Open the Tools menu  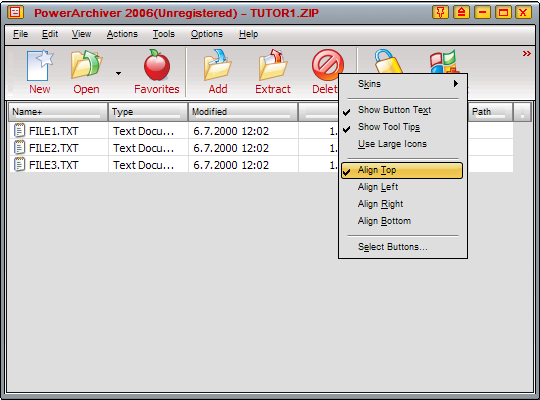[164, 34]
